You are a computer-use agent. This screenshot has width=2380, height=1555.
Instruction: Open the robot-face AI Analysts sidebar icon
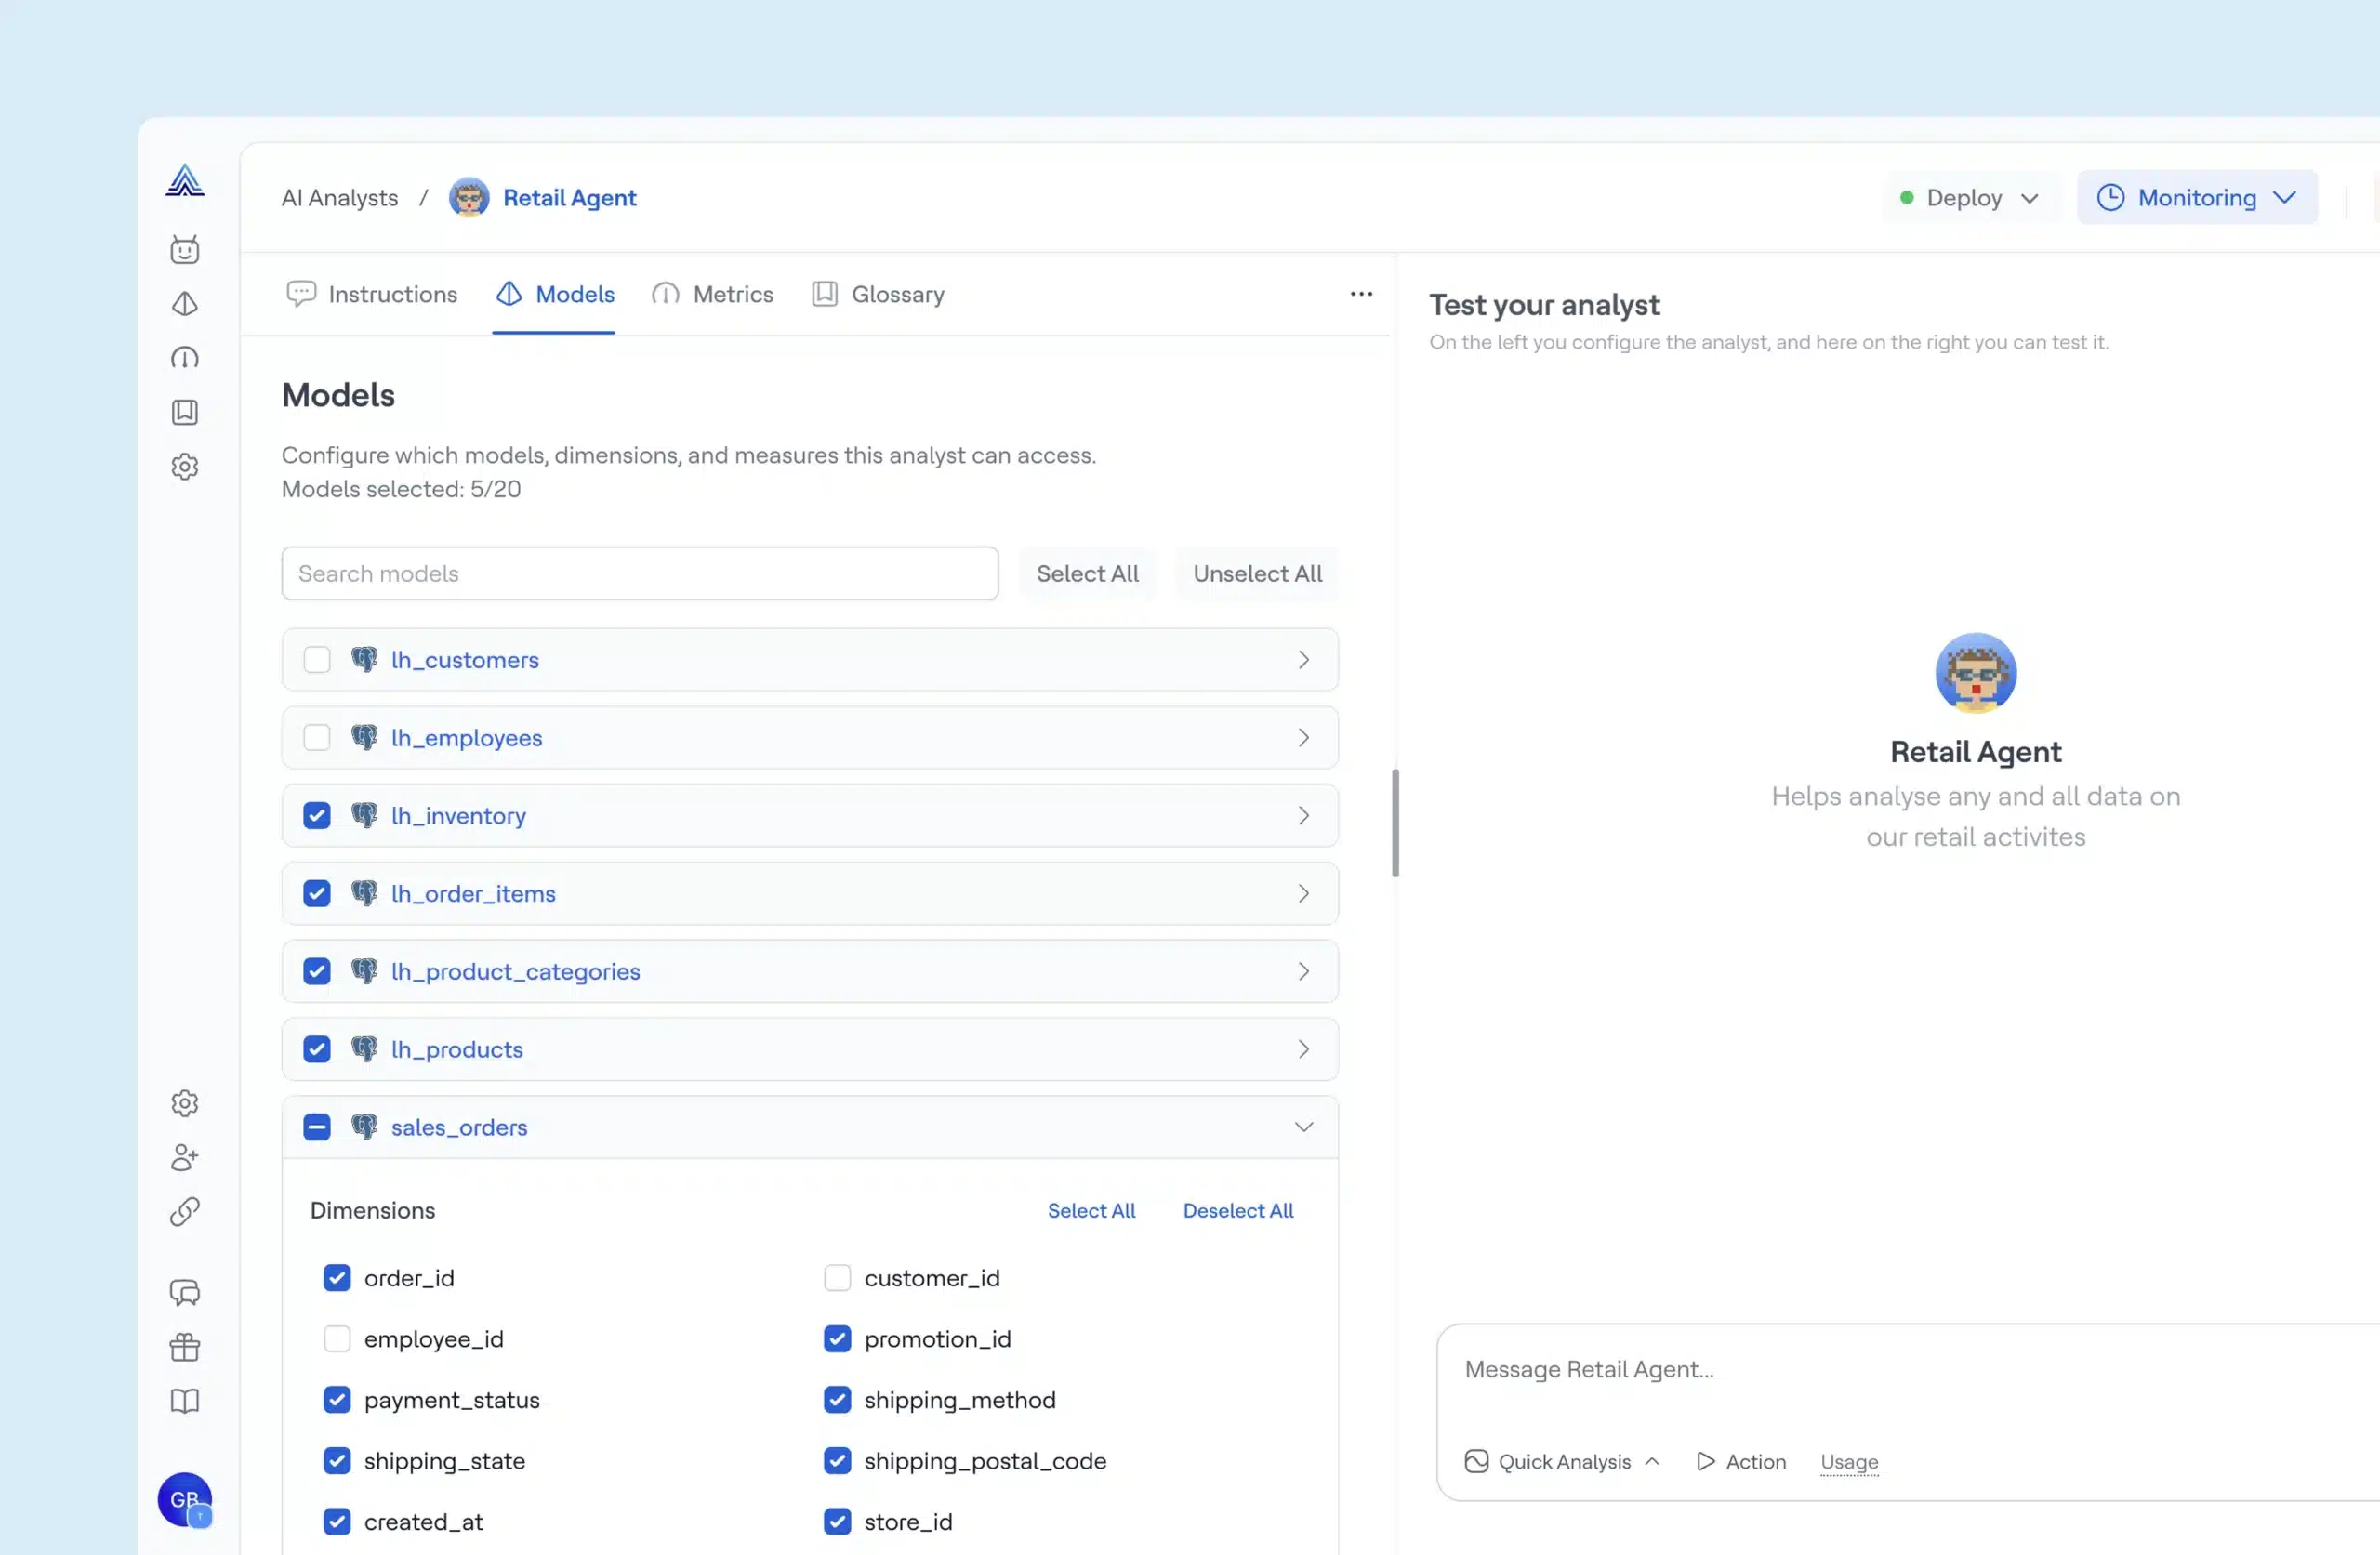coord(185,249)
